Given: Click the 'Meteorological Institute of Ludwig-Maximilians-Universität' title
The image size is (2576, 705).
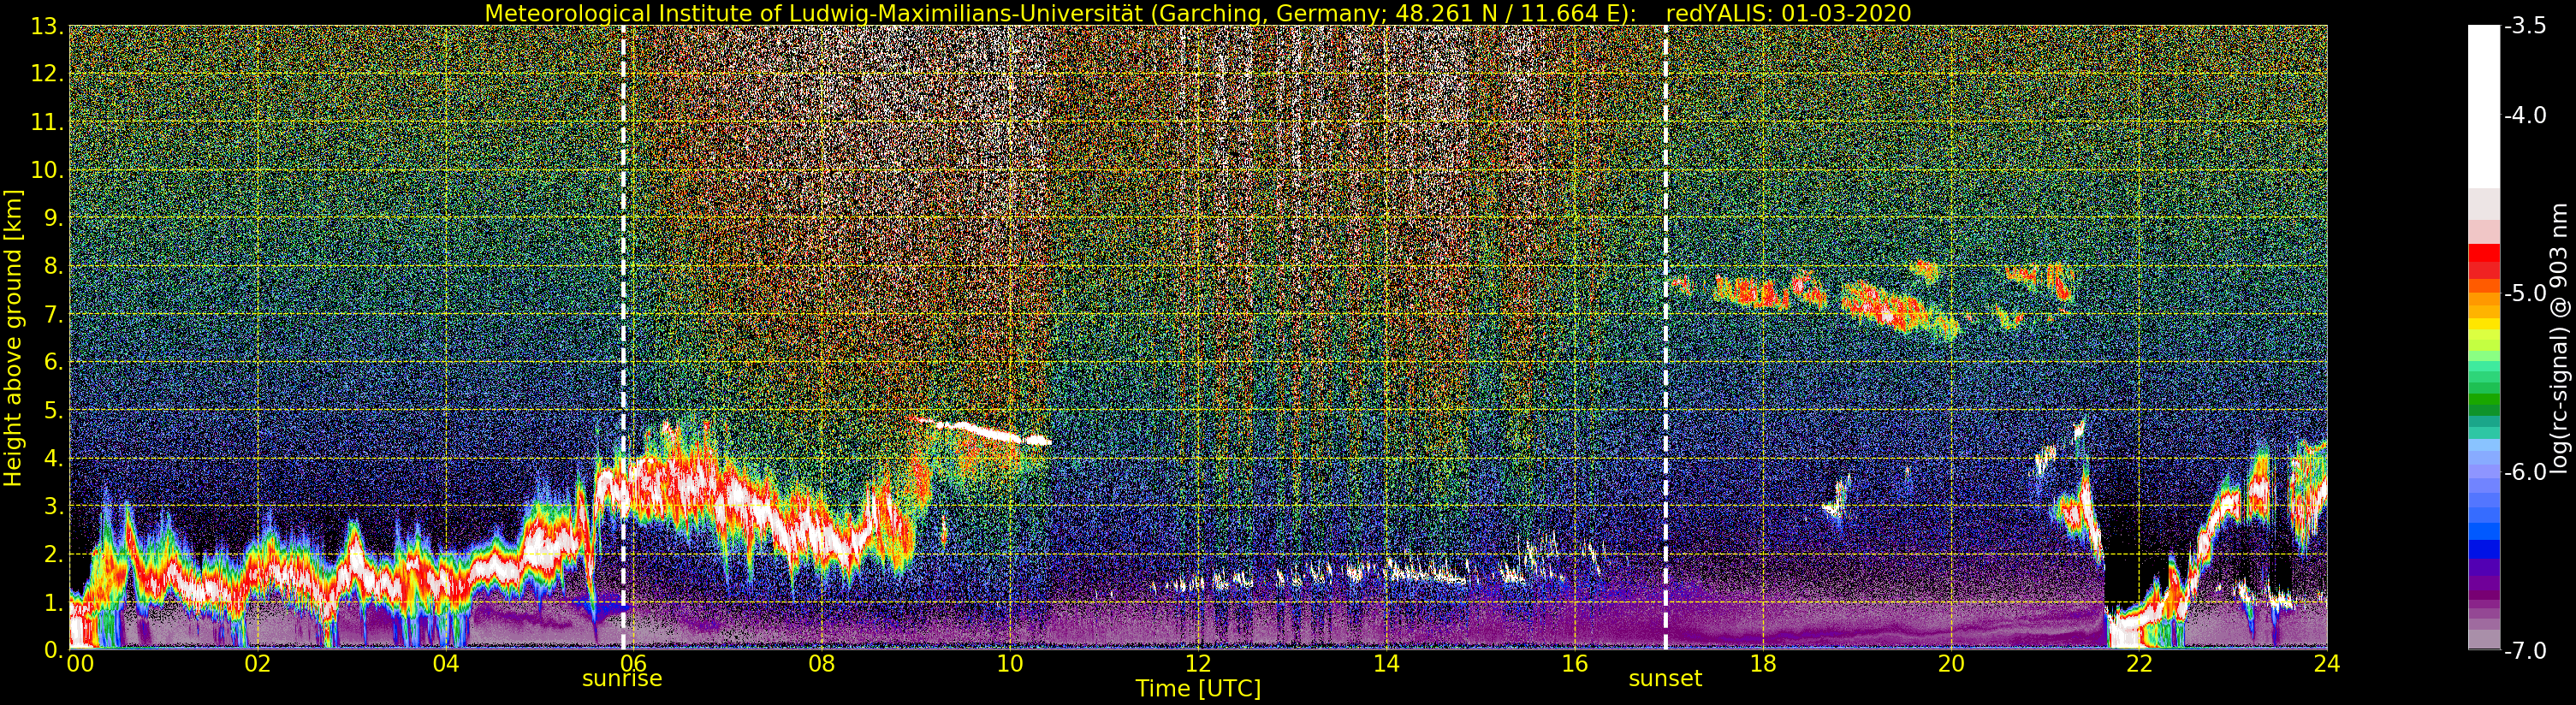Looking at the screenshot, I should (x=814, y=13).
